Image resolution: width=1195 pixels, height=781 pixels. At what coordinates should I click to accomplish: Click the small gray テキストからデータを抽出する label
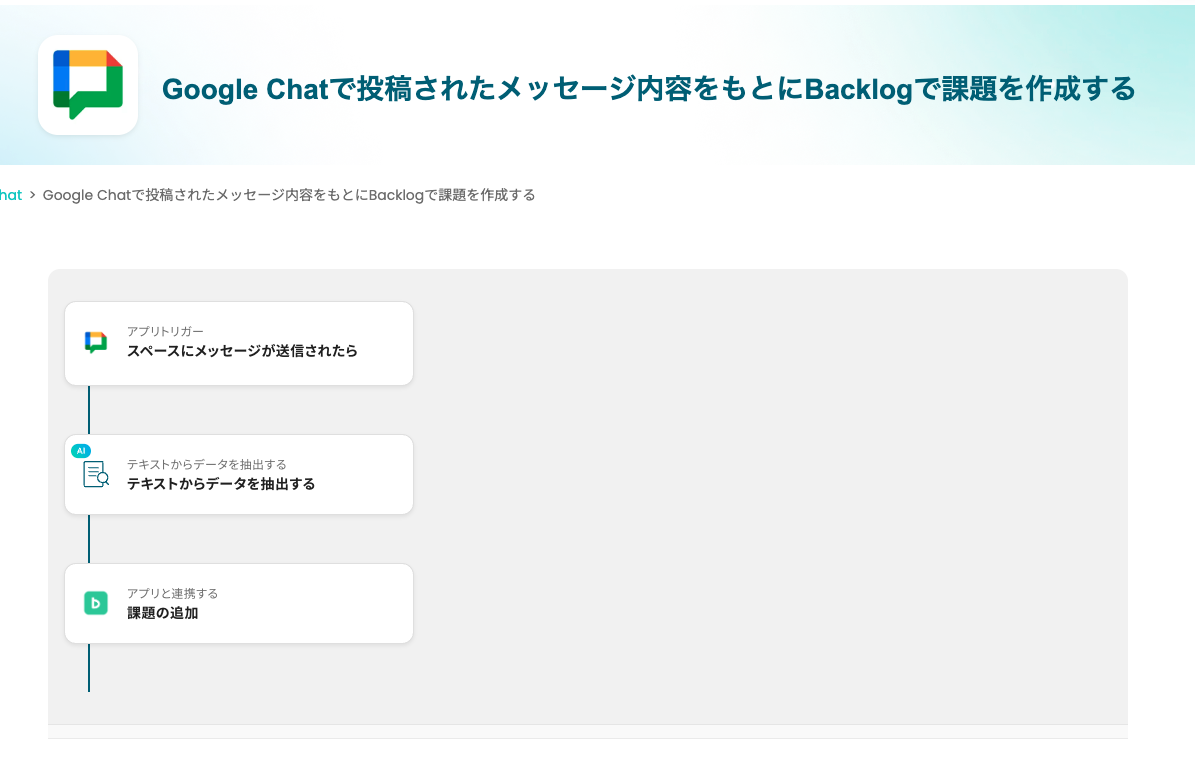207,464
